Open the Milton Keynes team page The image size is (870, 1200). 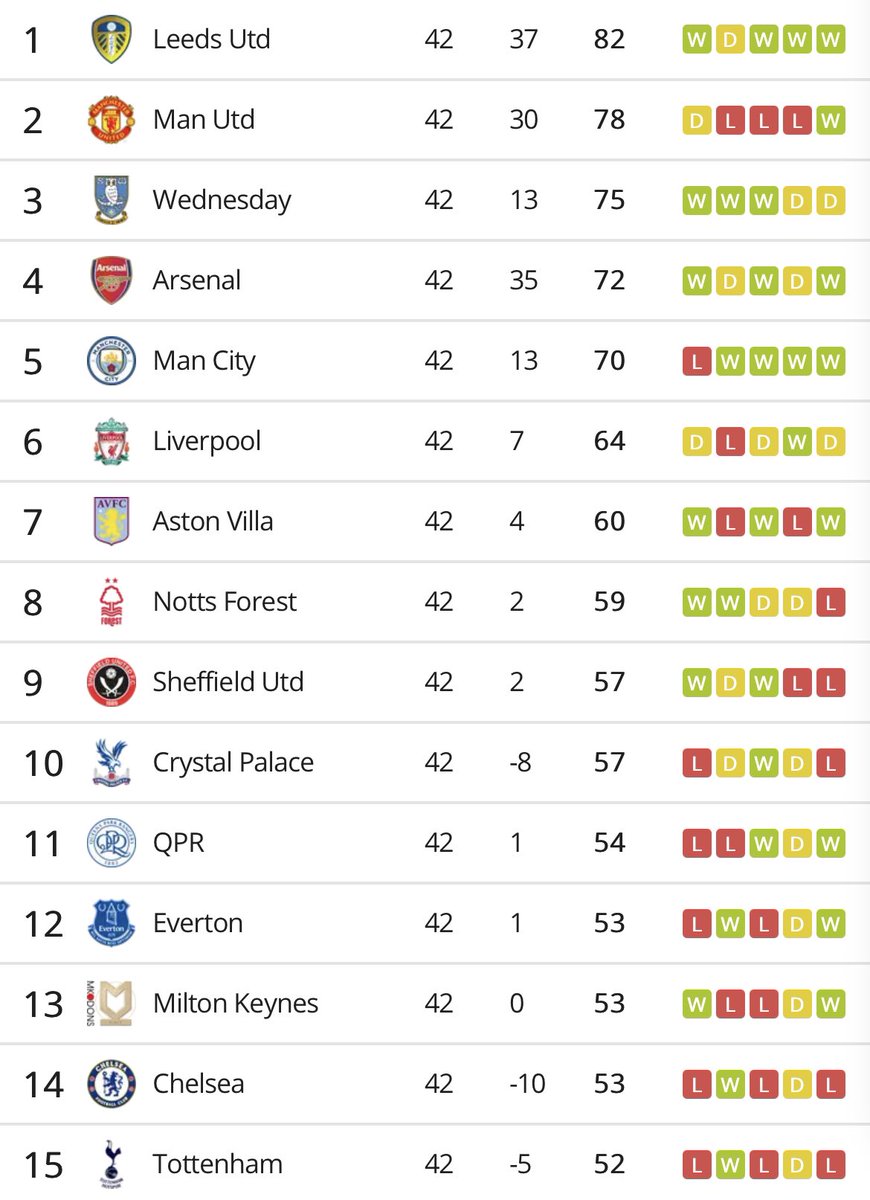point(235,1003)
